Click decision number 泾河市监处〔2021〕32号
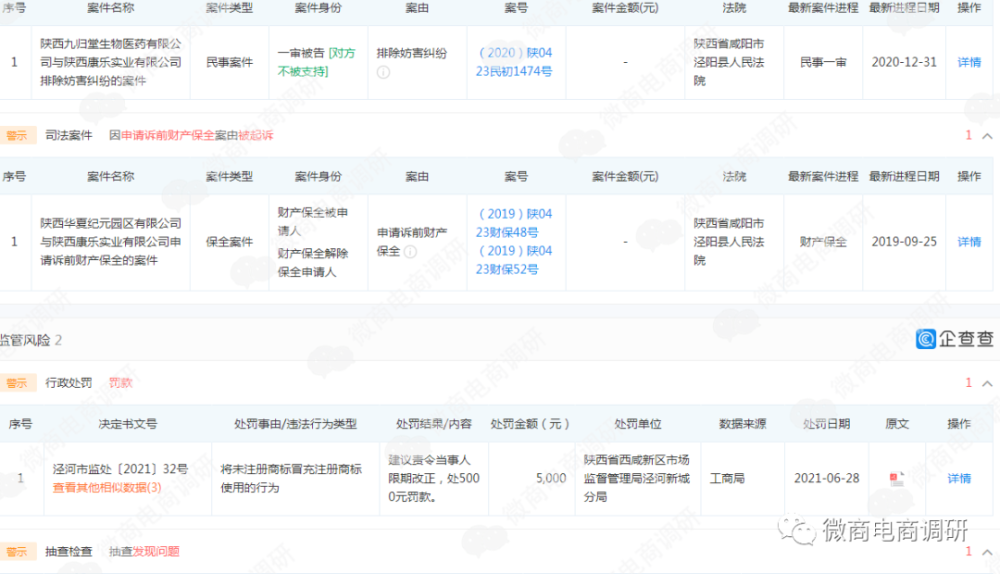 point(121,469)
